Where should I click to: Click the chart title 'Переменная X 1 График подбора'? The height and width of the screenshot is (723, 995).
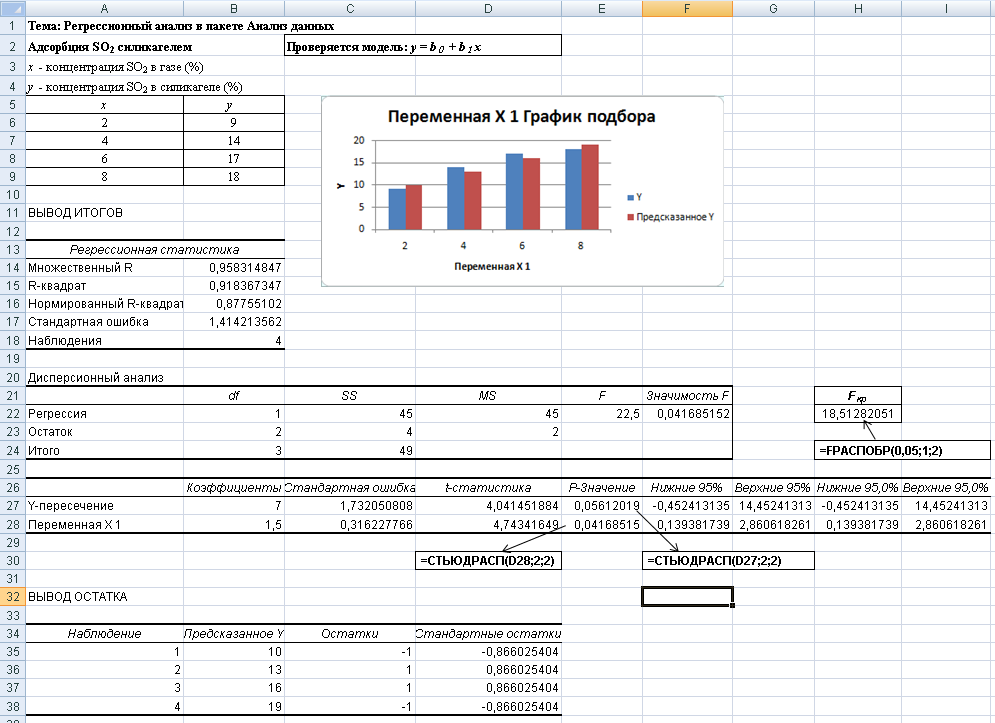[521, 117]
